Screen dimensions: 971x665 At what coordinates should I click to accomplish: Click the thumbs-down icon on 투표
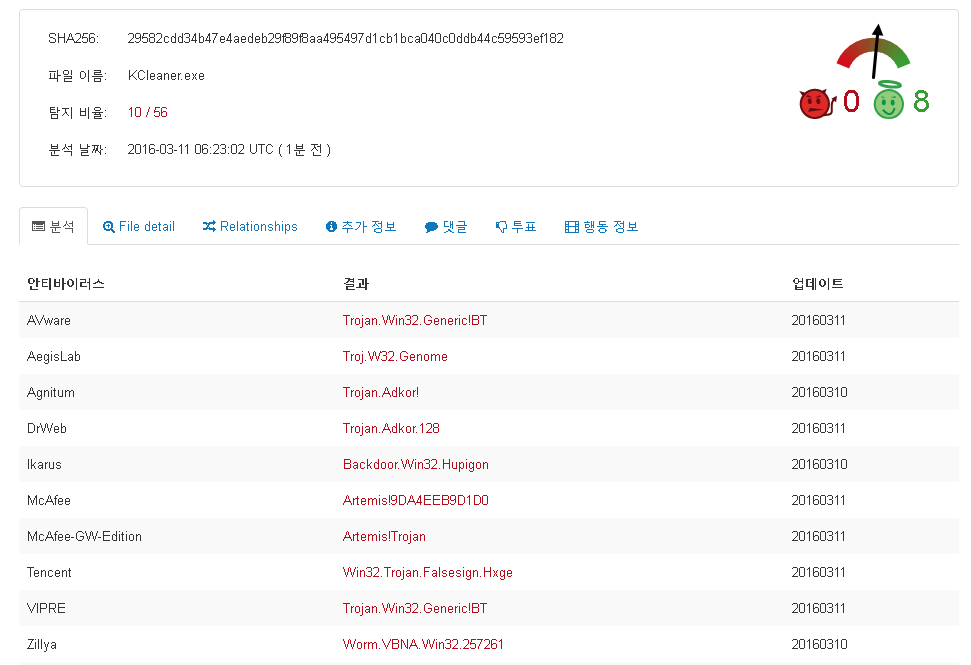coord(502,227)
